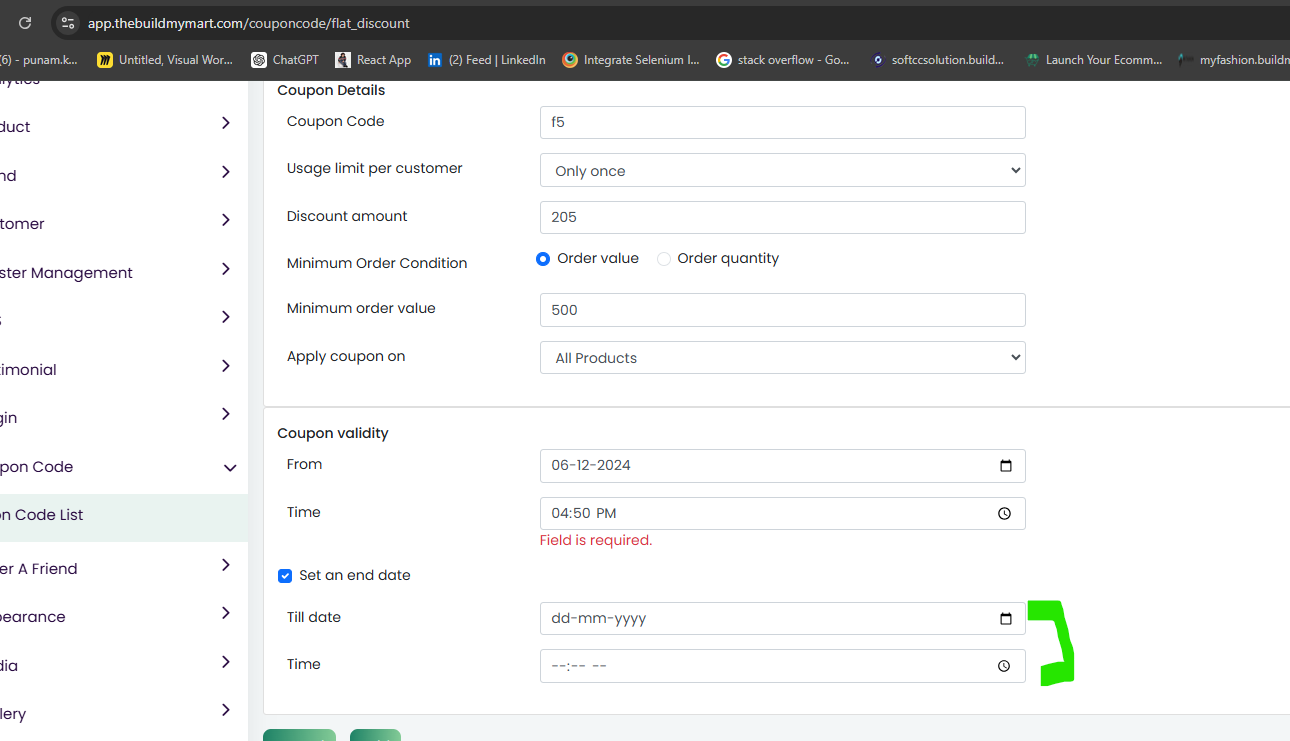Click the 'Field is required.' error text
1290x741 pixels.
click(596, 541)
